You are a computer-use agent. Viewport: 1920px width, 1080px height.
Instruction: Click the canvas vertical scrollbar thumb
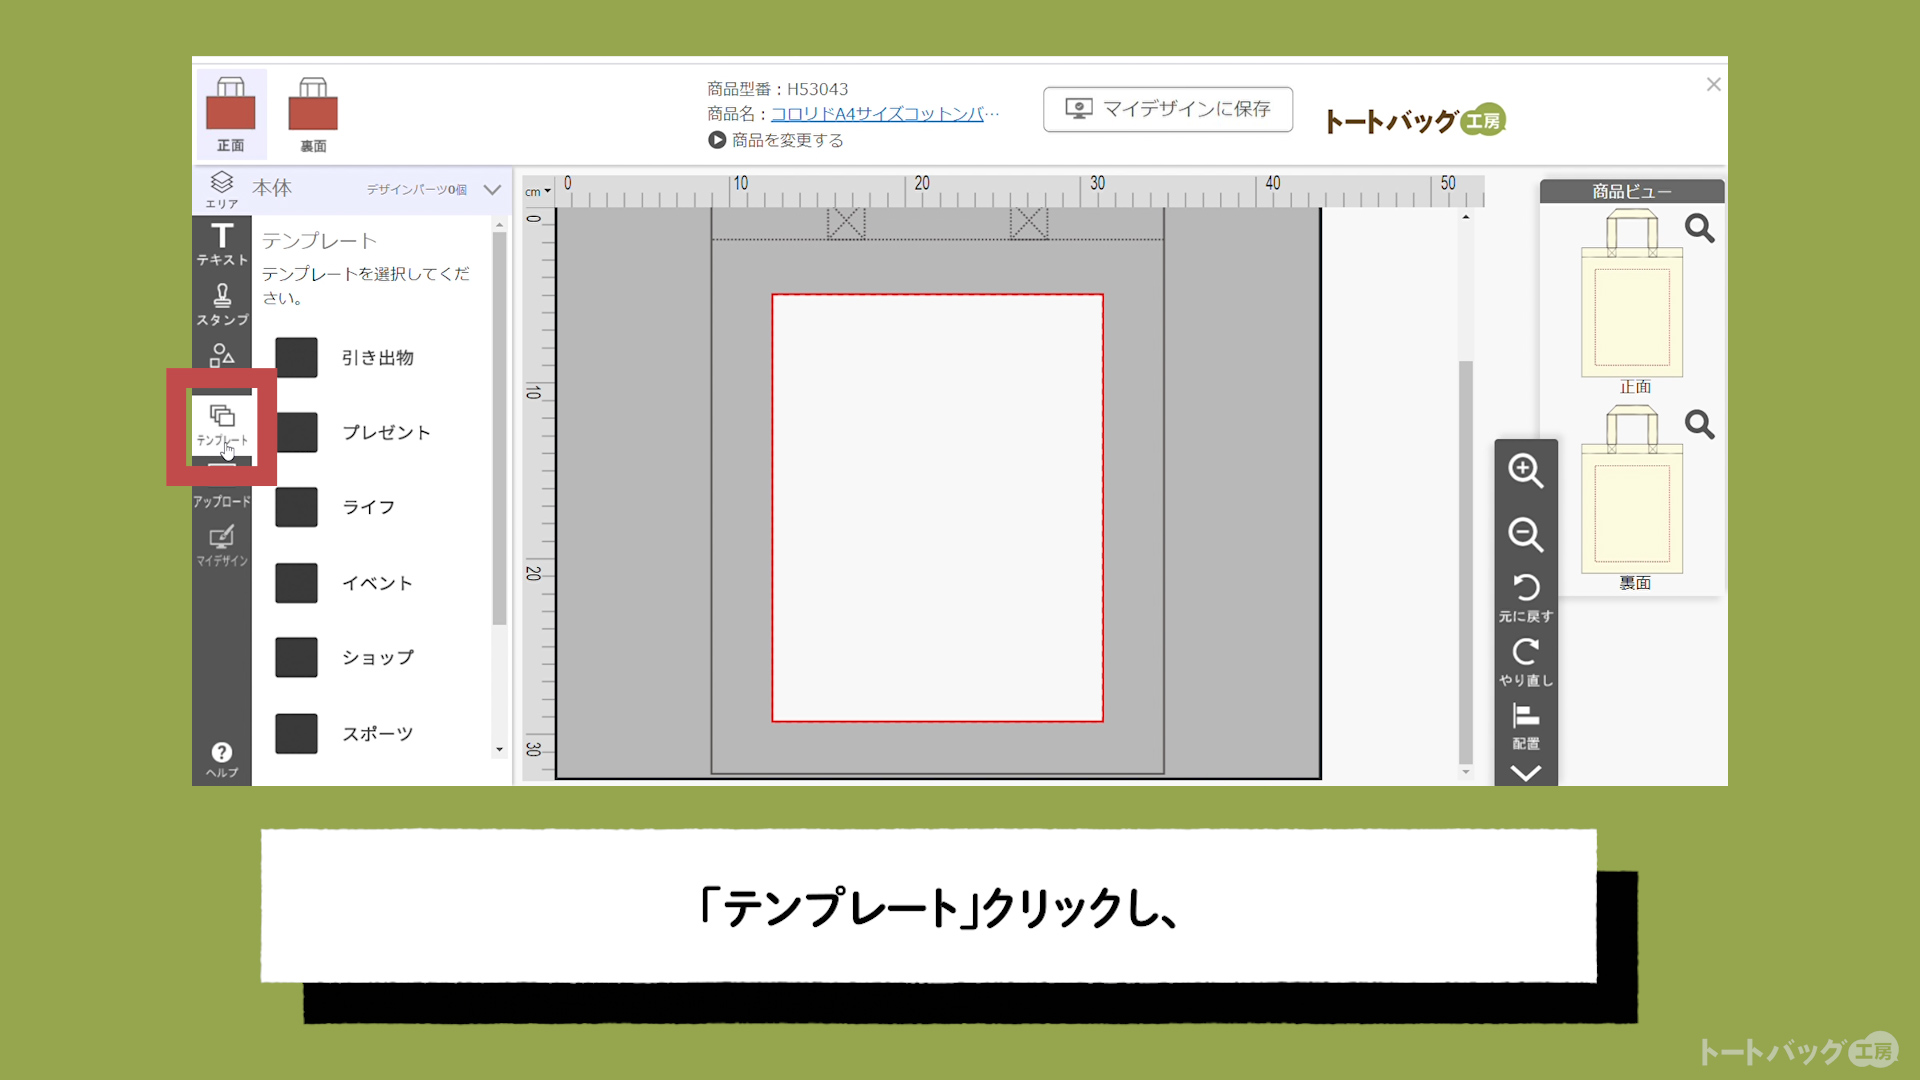1466,562
